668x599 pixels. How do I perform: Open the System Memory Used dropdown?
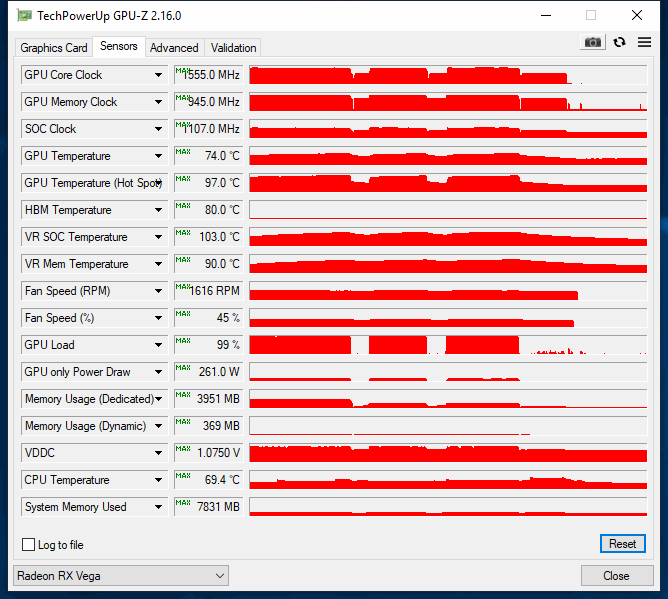click(158, 507)
